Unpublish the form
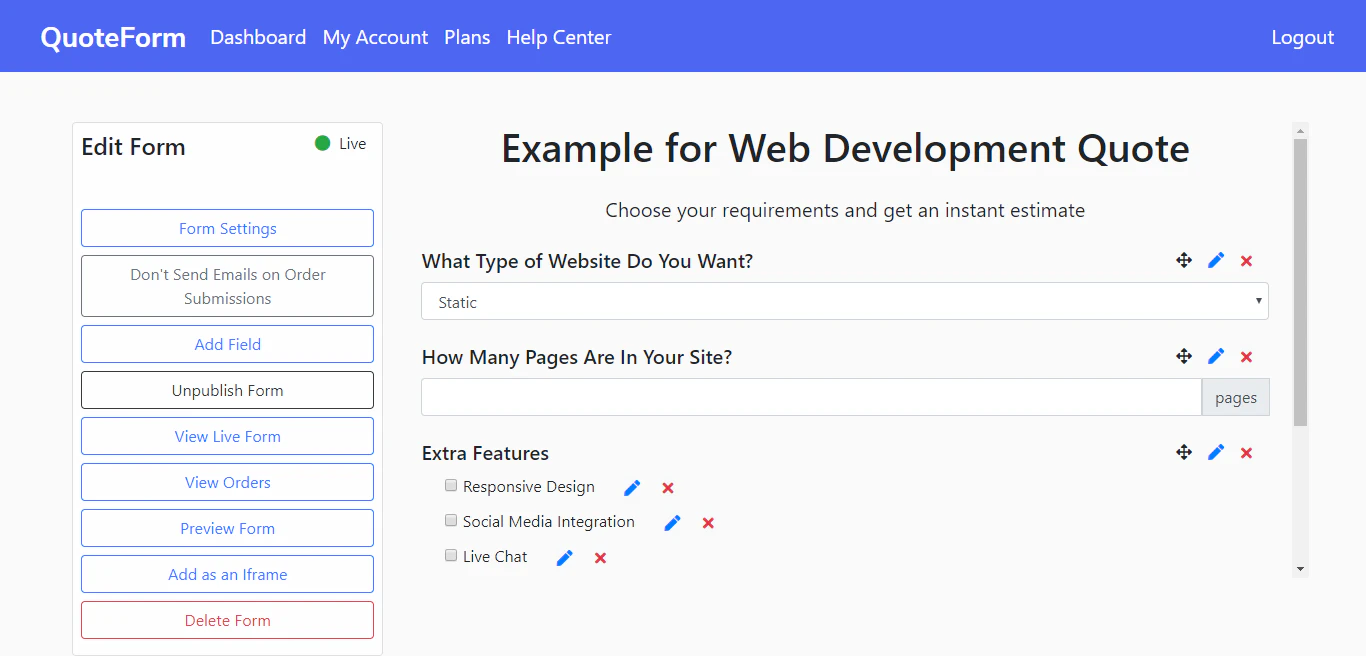The image size is (1366, 656). click(227, 390)
